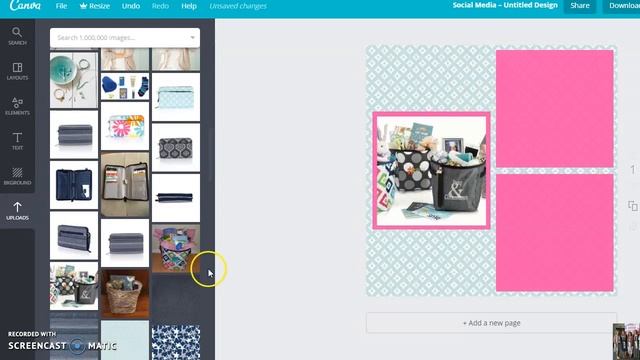
Task: Open the Text panel
Action: click(x=17, y=141)
